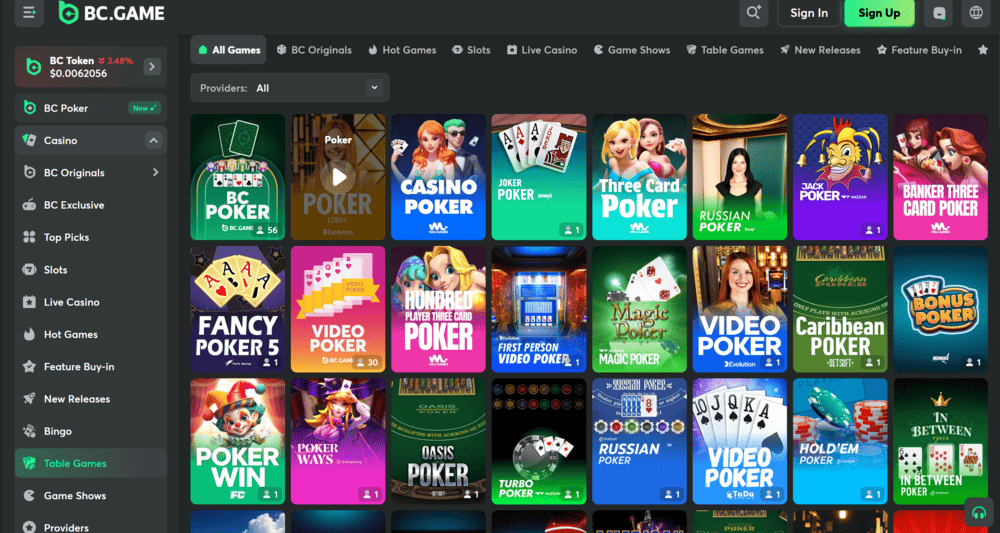Click the Providers icon in the sidebar
1000x533 pixels.
tap(29, 527)
